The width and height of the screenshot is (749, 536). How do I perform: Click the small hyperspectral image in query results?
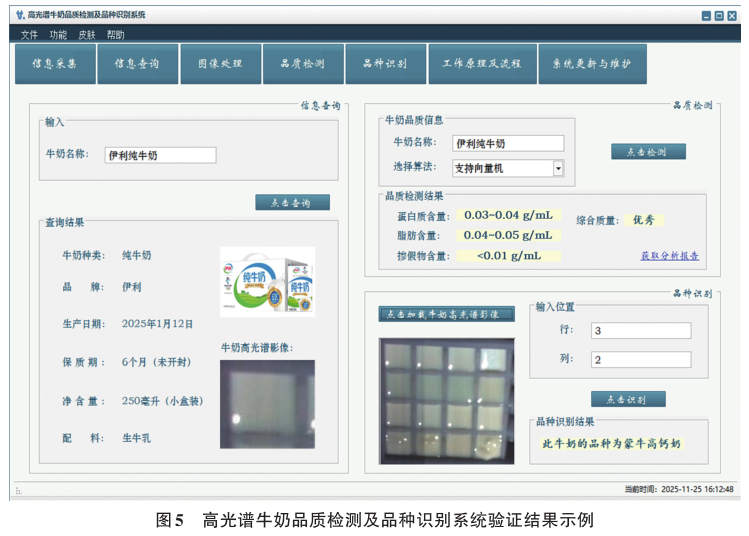[268, 404]
